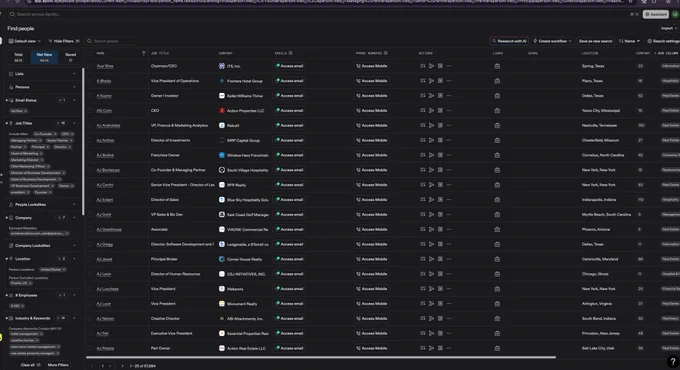The image size is (680, 370).
Task: Click the Search people input field
Action: click(110, 41)
